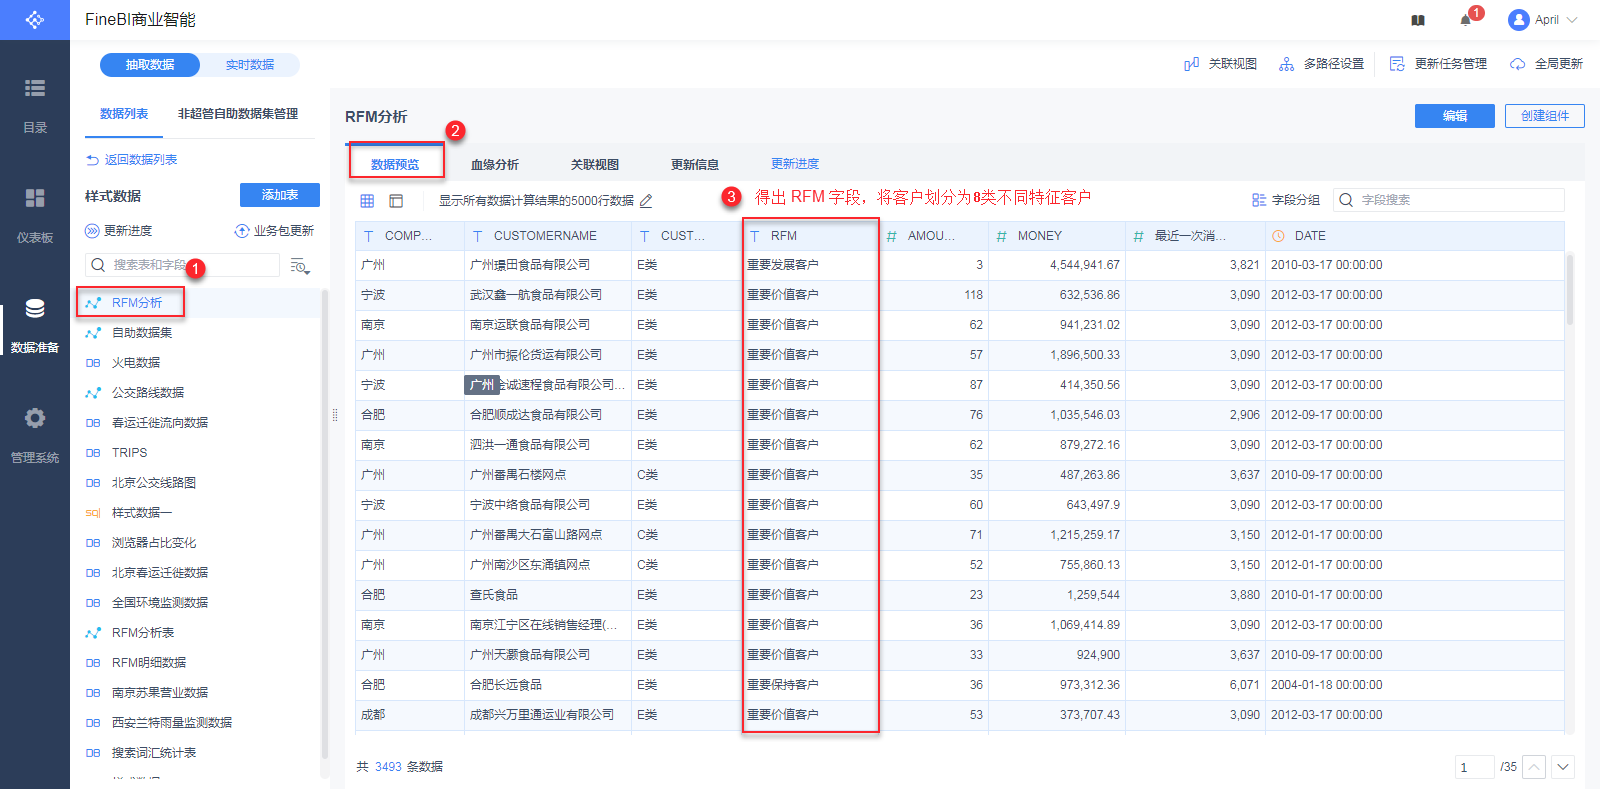1600x789 pixels.
Task: Open the 更新进度 tab
Action: point(795,164)
